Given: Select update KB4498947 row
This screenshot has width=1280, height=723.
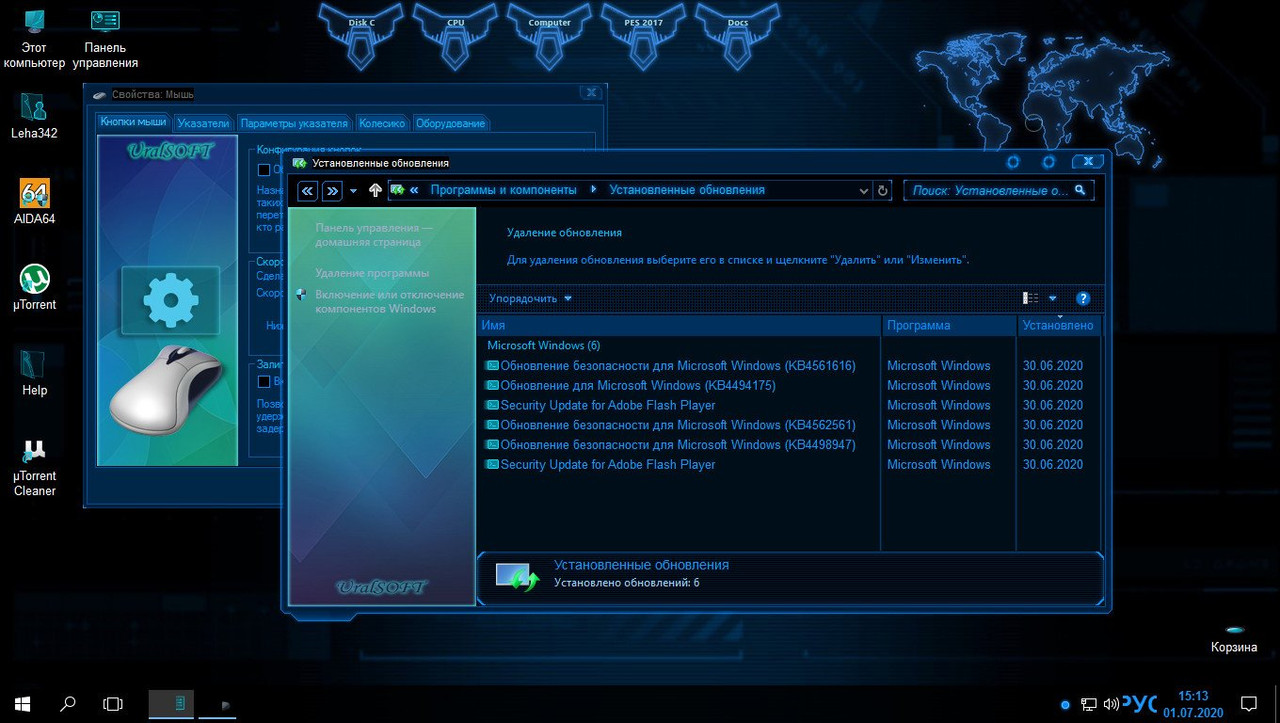Looking at the screenshot, I should [788, 445].
